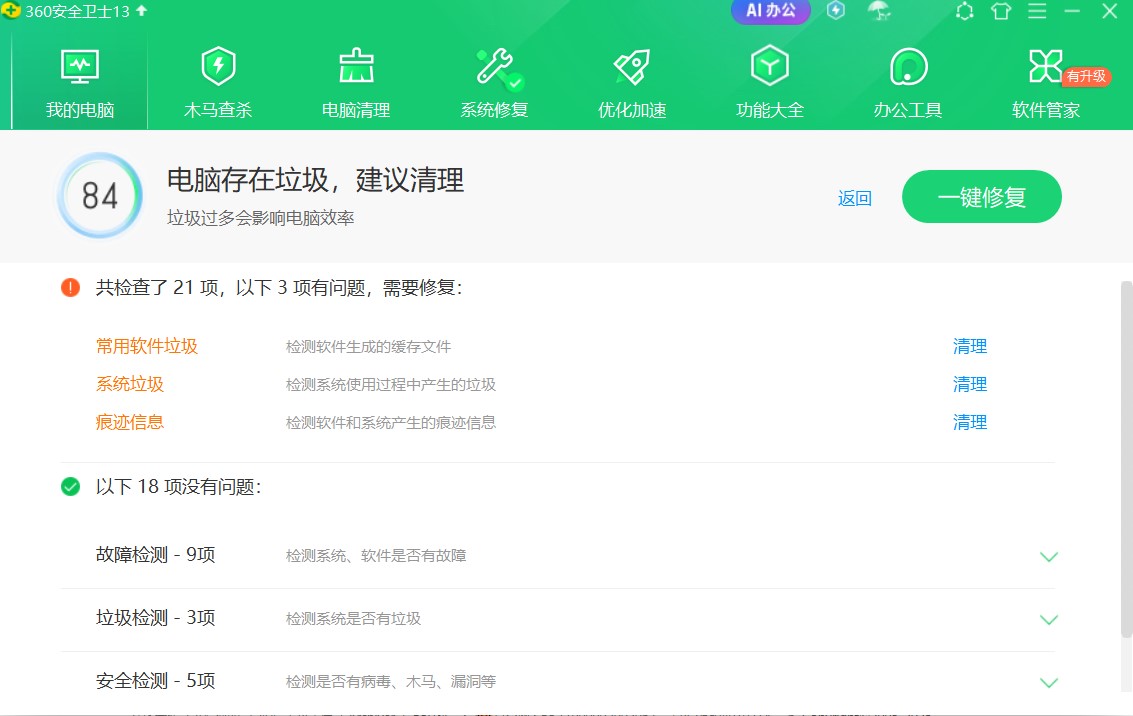Click the 故障检测 - 9项 row label
Screen dimensions: 1133x716
coord(155,555)
